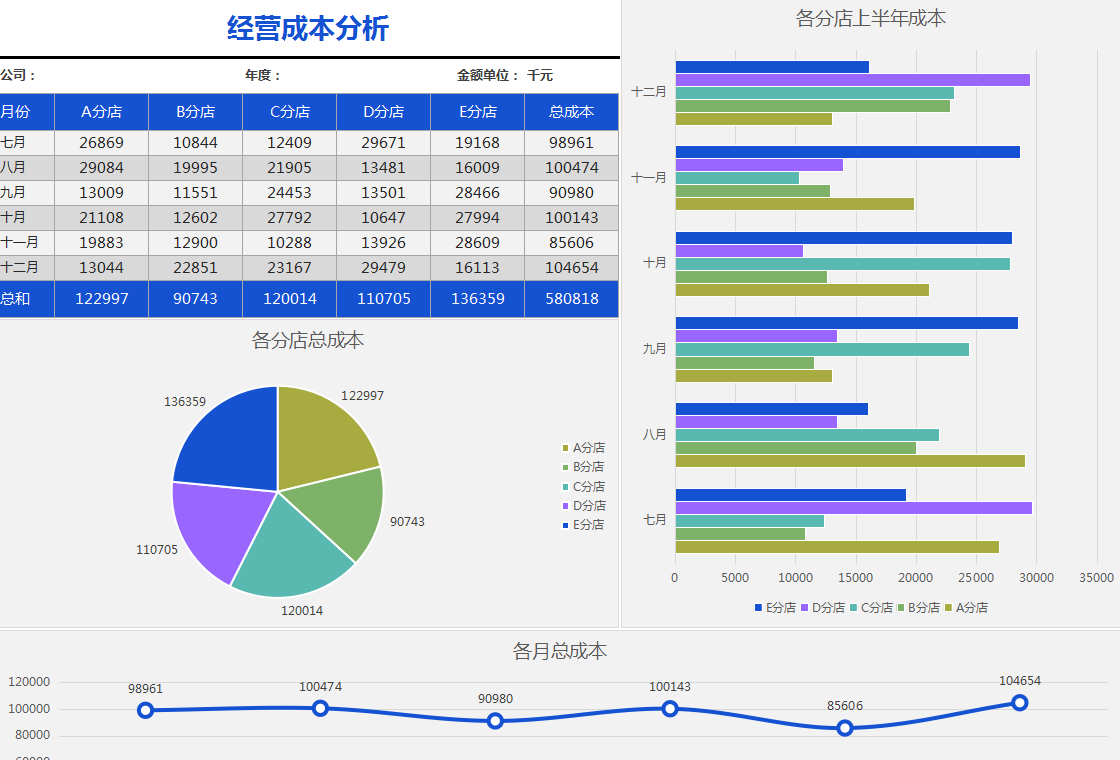The width and height of the screenshot is (1120, 760).
Task: Select the grand total cell 580818
Action: [571, 299]
